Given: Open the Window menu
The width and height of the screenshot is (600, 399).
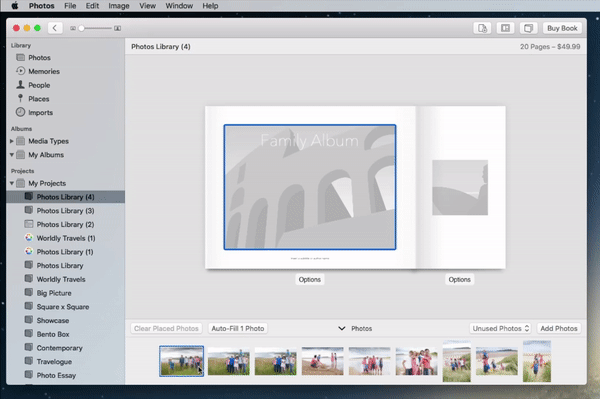Looking at the screenshot, I should coord(179,6).
